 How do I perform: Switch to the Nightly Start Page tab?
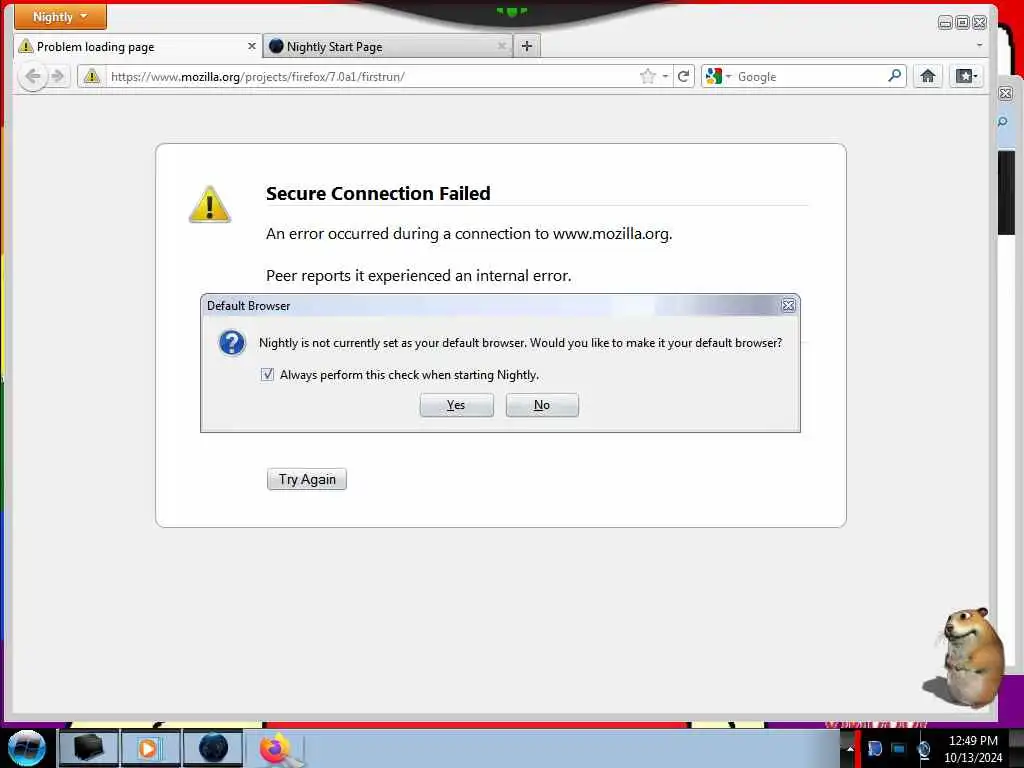[388, 46]
